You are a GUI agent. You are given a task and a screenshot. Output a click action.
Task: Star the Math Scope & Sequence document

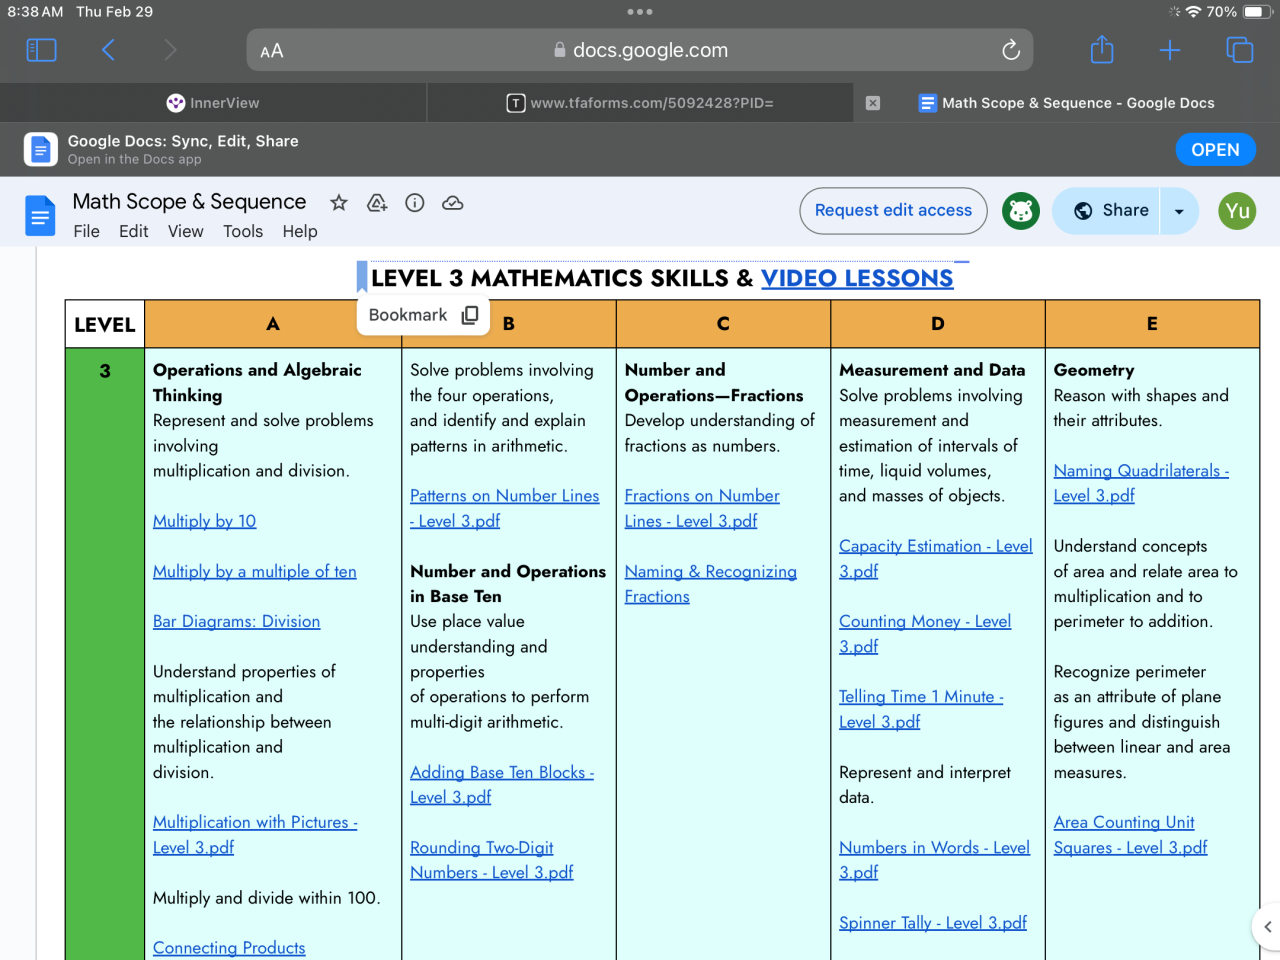pos(339,203)
